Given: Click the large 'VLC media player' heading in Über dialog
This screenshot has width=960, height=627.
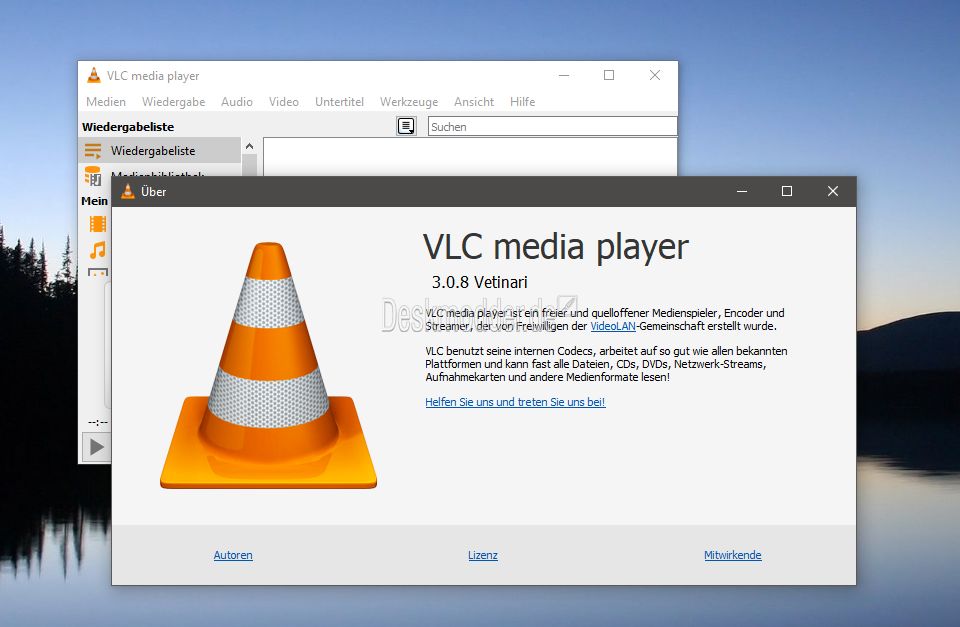Looking at the screenshot, I should [x=555, y=247].
